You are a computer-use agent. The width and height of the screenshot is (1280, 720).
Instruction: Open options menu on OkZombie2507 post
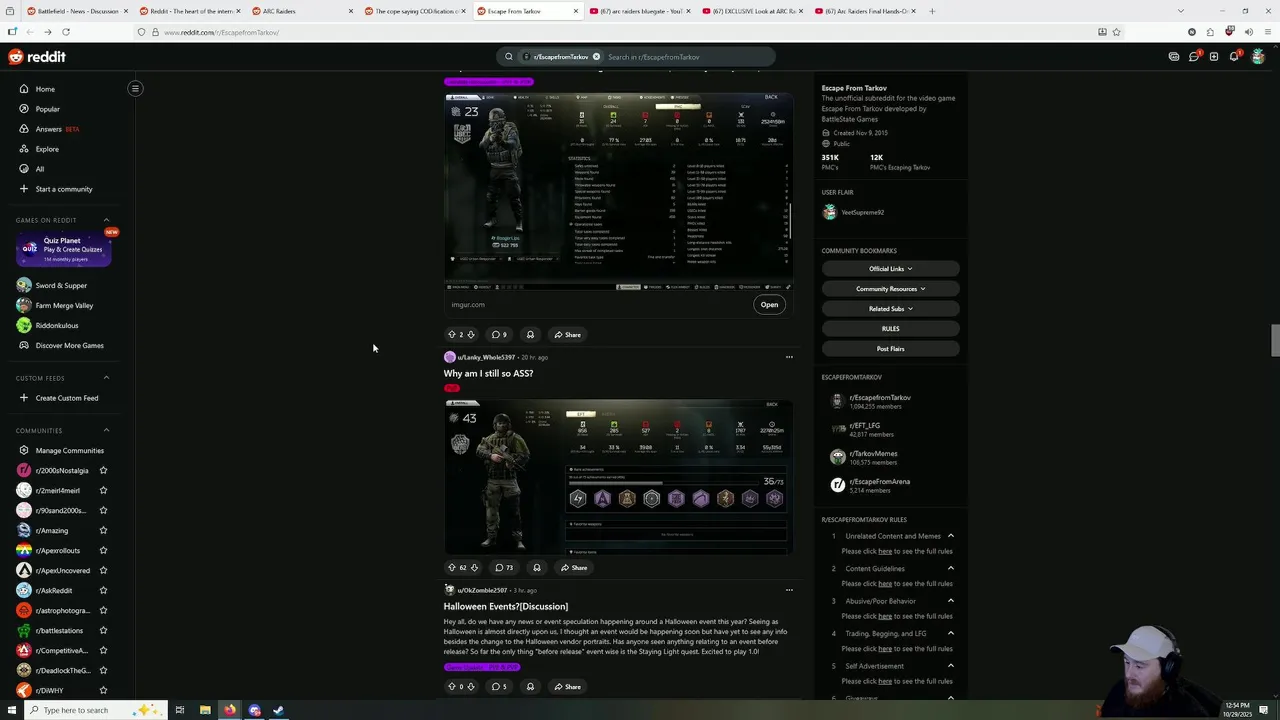pos(789,590)
